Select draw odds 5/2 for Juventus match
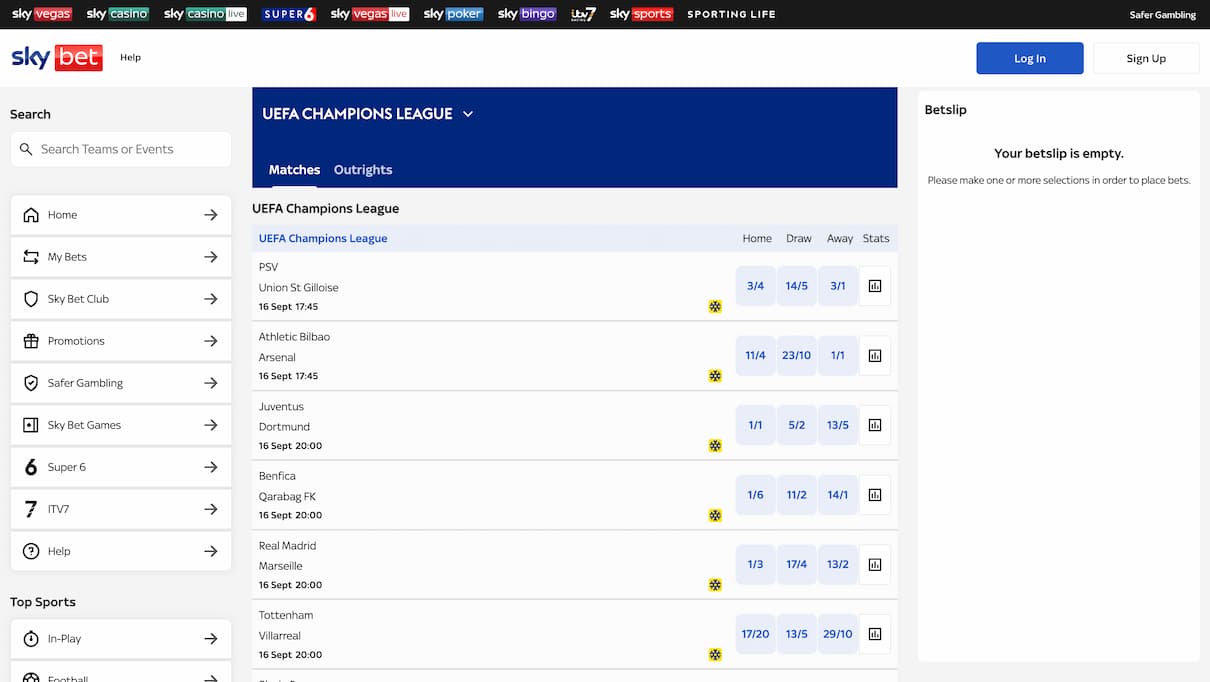This screenshot has width=1210, height=682. tap(796, 425)
